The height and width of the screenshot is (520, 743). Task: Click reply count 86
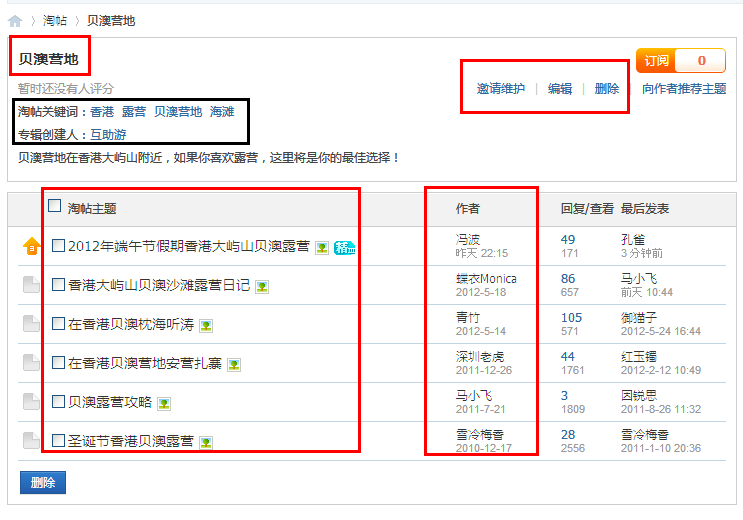[x=568, y=279]
